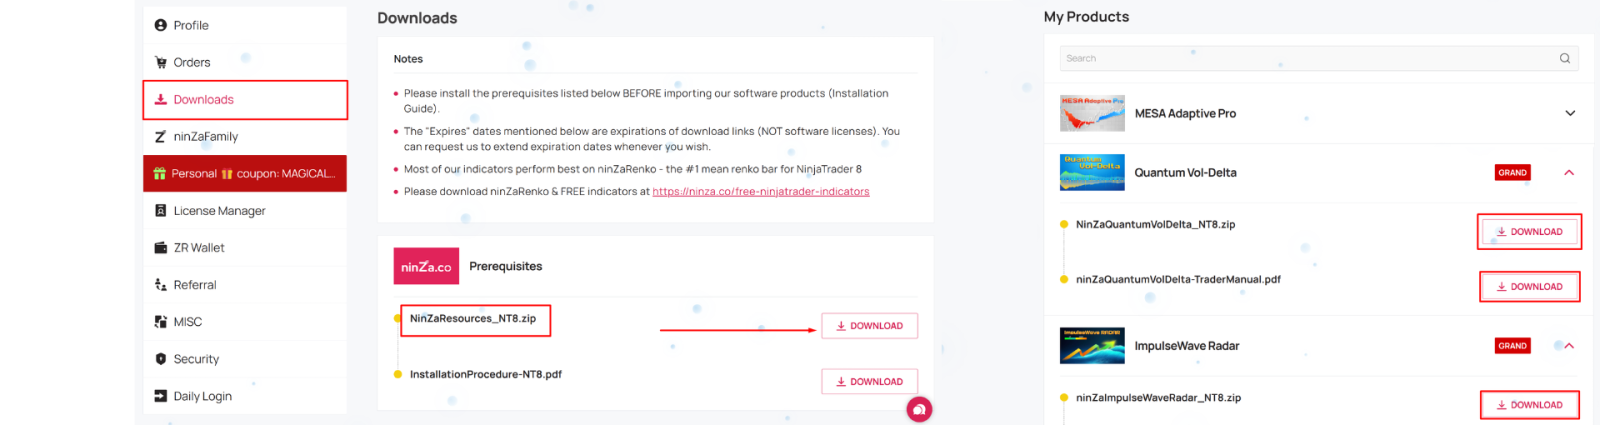This screenshot has width=1600, height=425.
Task: Click the ImpulseWave Radar thumbnail
Action: (1092, 345)
